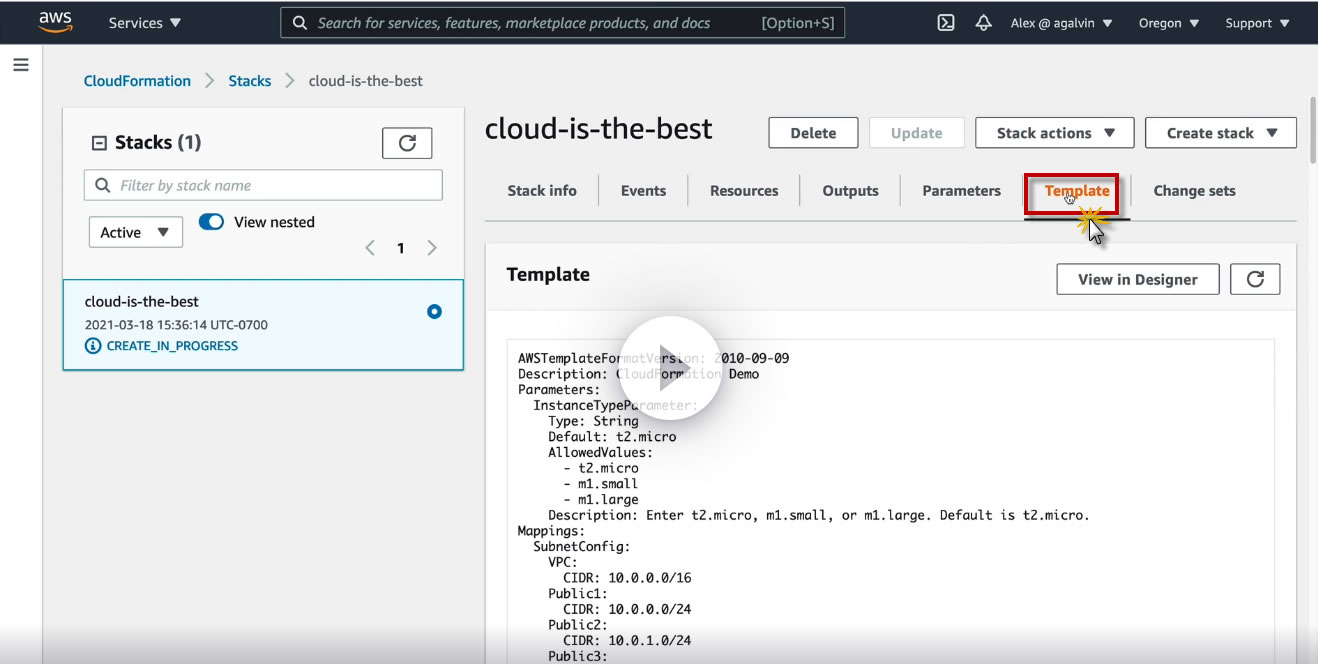Image resolution: width=1318 pixels, height=664 pixels.
Task: Click CREATE_IN_PROGRESS info status icon
Action: 93,346
